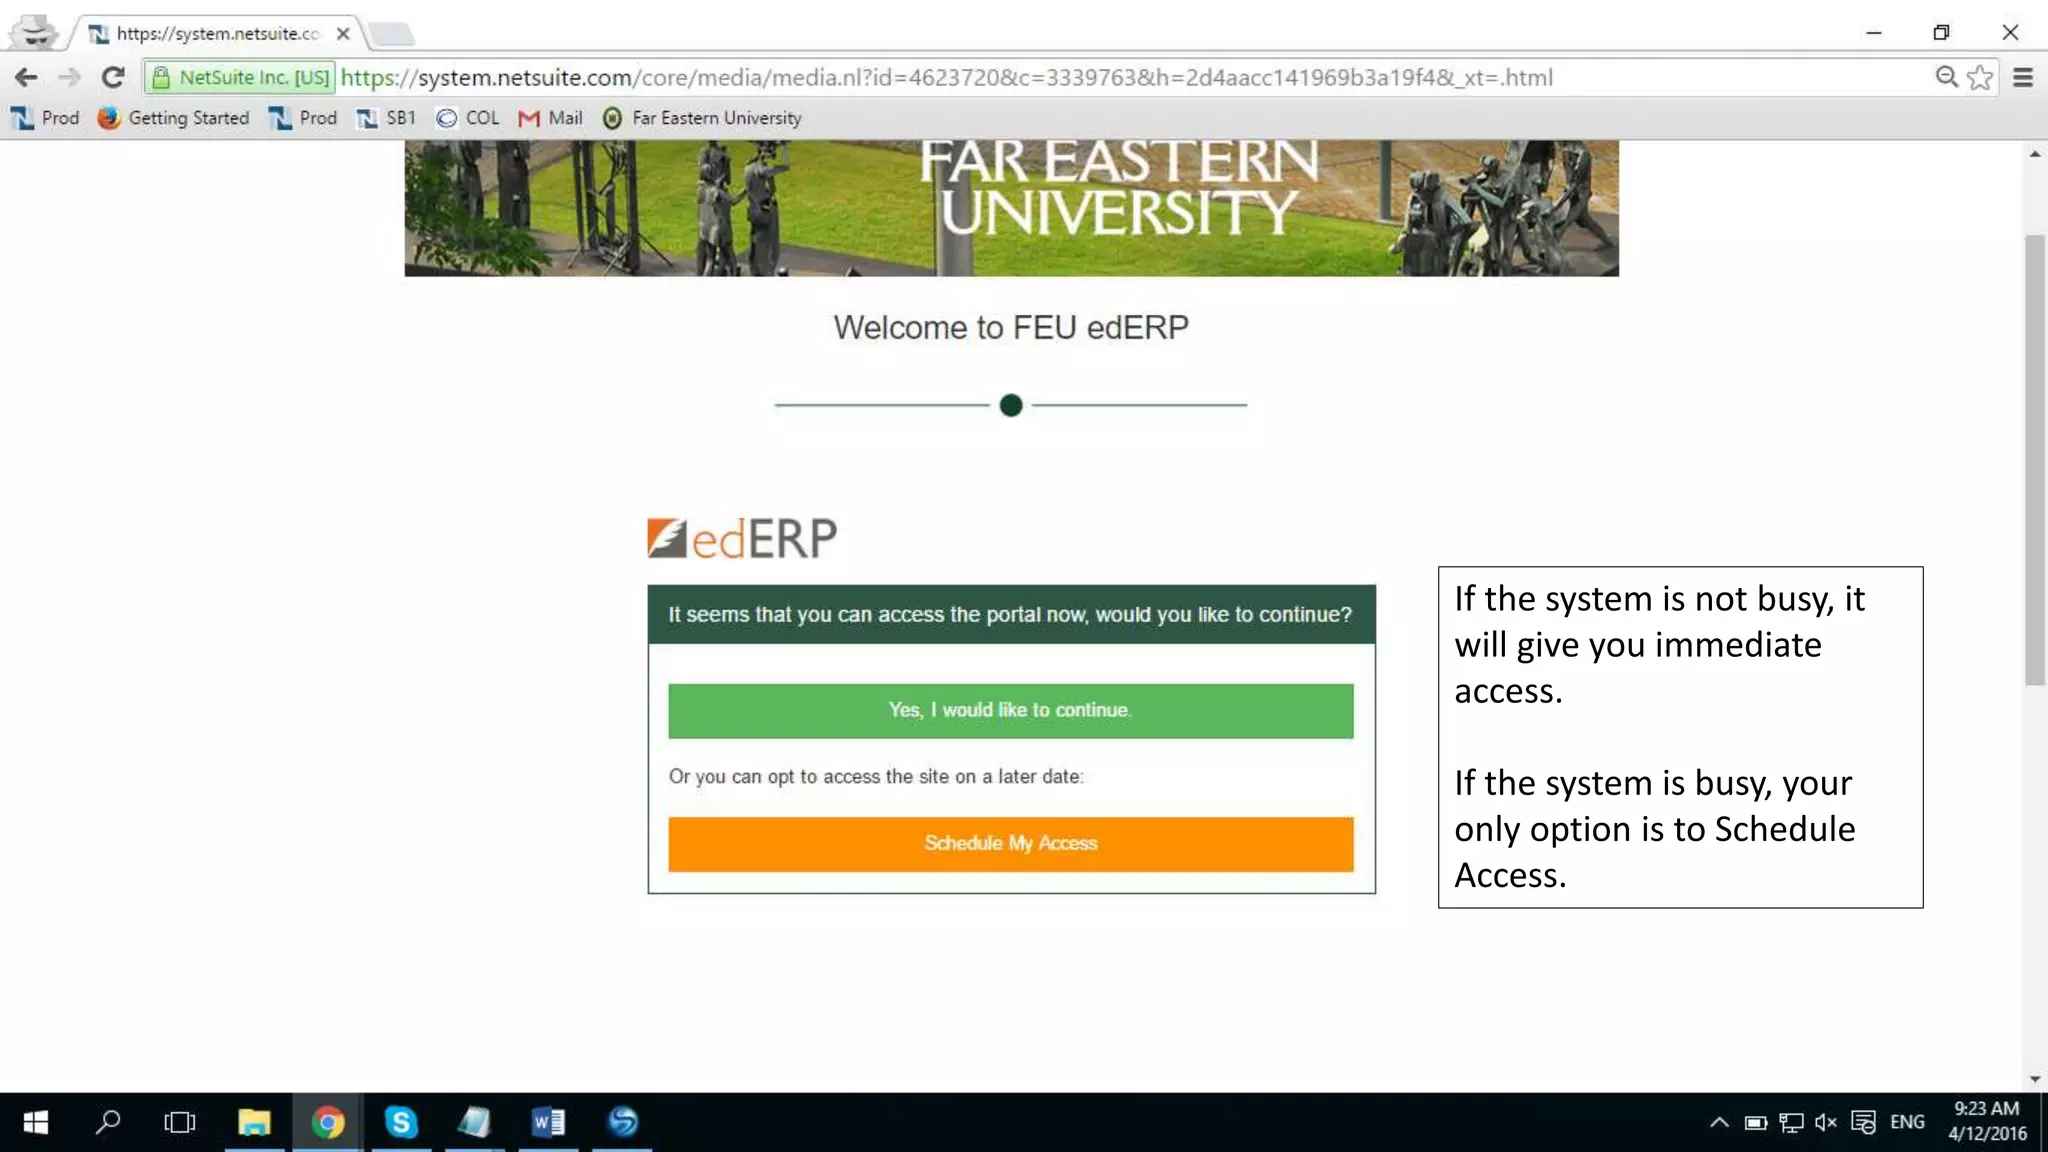Click the zoom magnifier icon in address bar
This screenshot has width=2048, height=1152.
tap(1945, 77)
